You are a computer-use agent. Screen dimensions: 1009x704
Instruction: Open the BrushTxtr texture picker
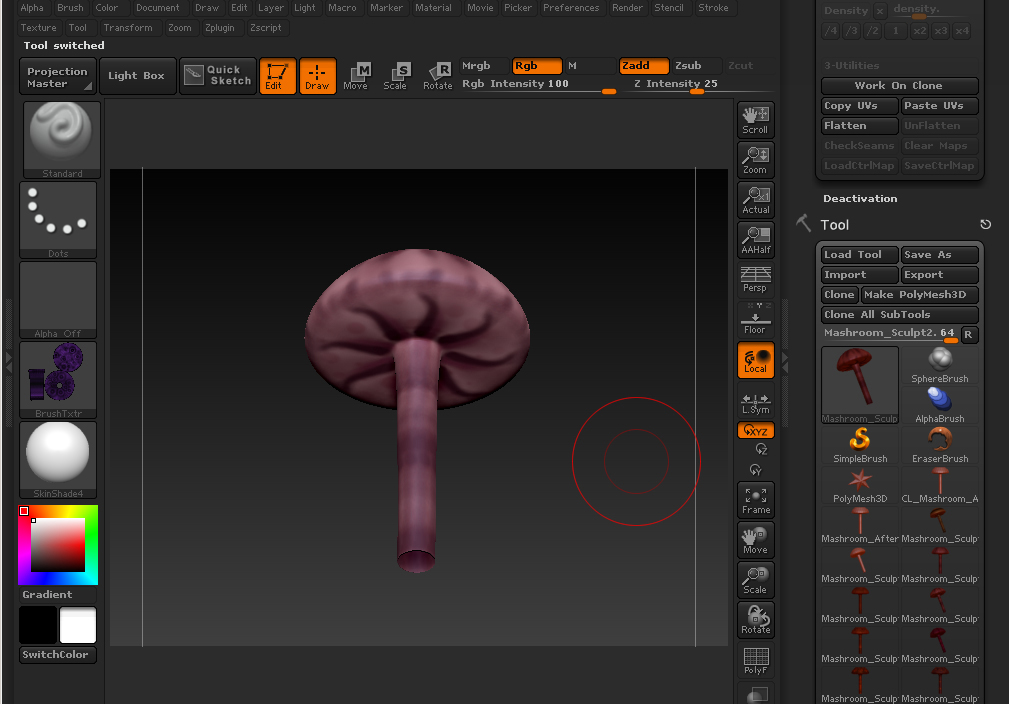click(x=58, y=380)
